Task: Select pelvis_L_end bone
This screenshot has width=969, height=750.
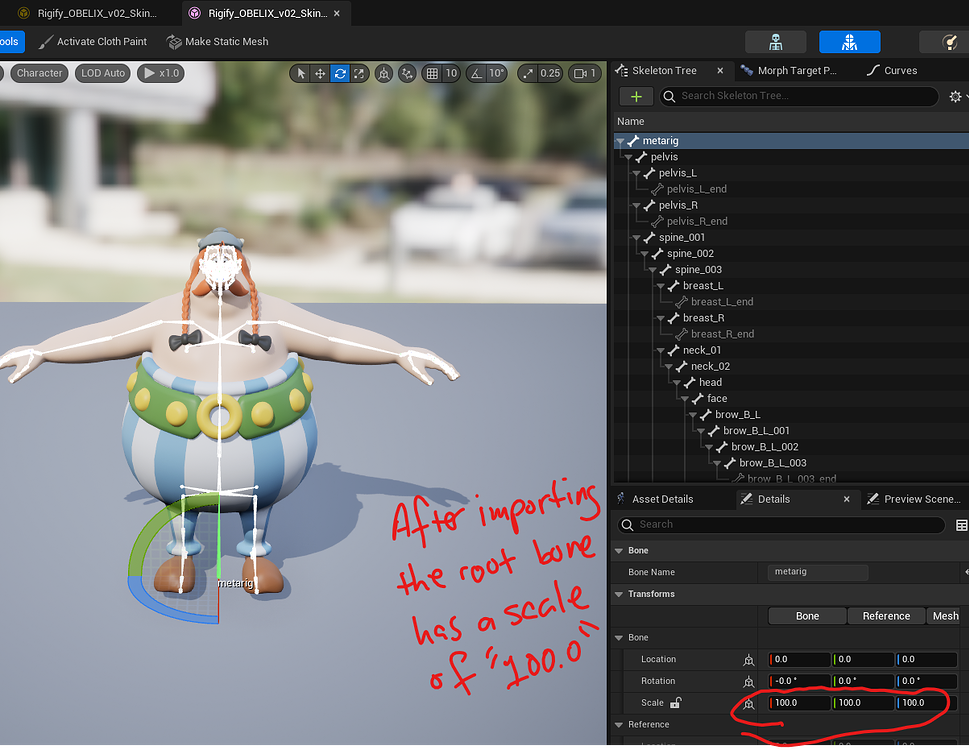Action: [x=696, y=189]
